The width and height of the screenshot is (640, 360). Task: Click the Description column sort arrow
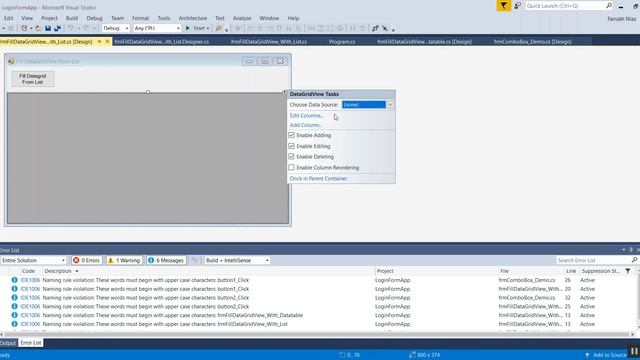[x=77, y=271]
